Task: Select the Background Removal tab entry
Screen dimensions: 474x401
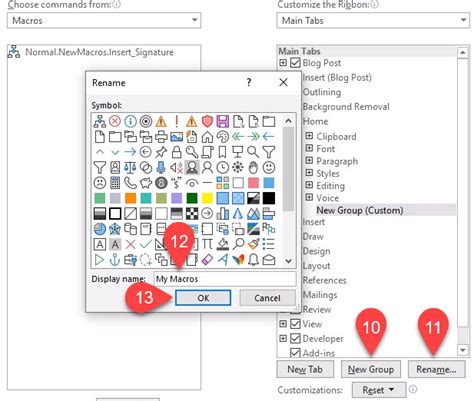Action: click(346, 107)
